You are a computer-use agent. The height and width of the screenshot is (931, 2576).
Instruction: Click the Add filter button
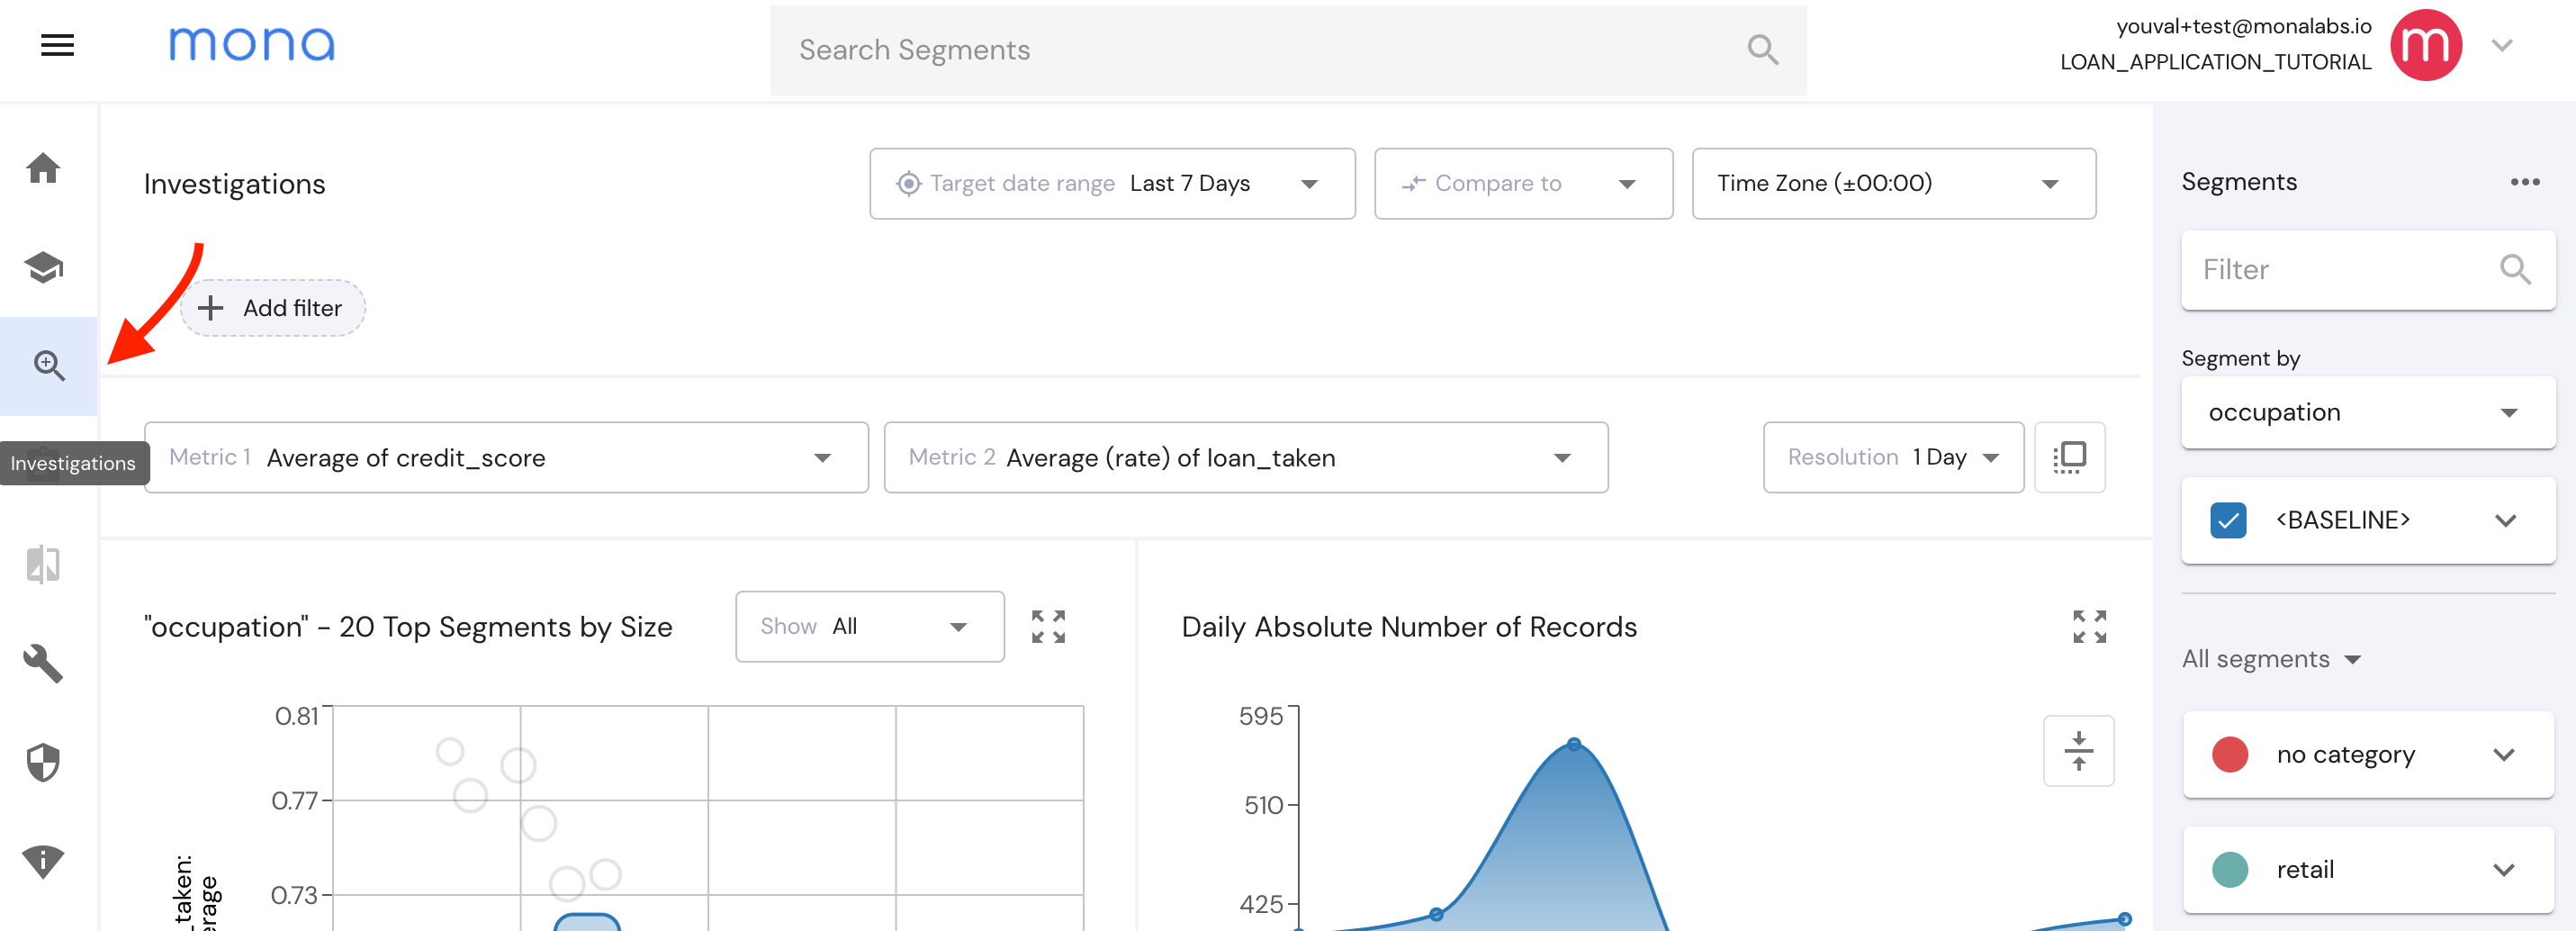point(272,308)
